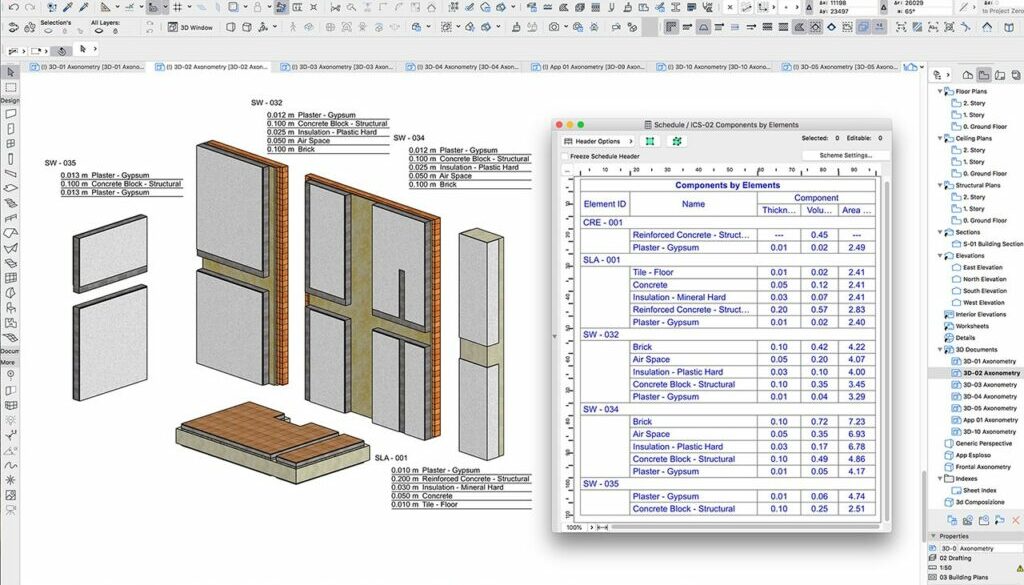Toggle the highlighted wall reference line mode icon
Image resolution: width=1024 pixels, height=585 pixels.
click(x=671, y=27)
